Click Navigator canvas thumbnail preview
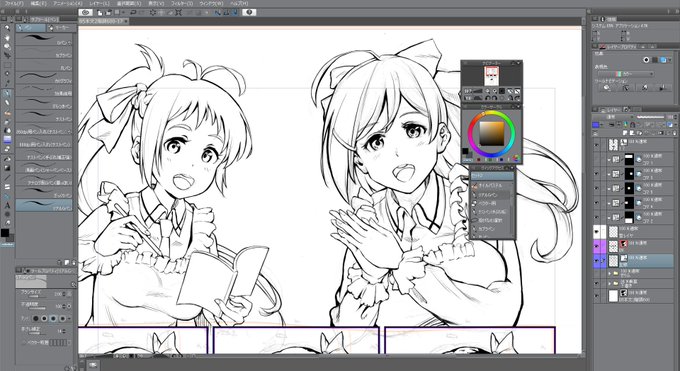Viewport: 680px width, 371px height. point(492,76)
